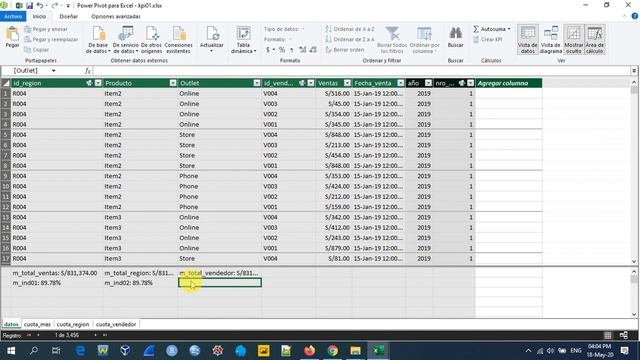Screen dimensions: 640x360
Task: Insert a Tabla dinámica
Action: [243, 40]
